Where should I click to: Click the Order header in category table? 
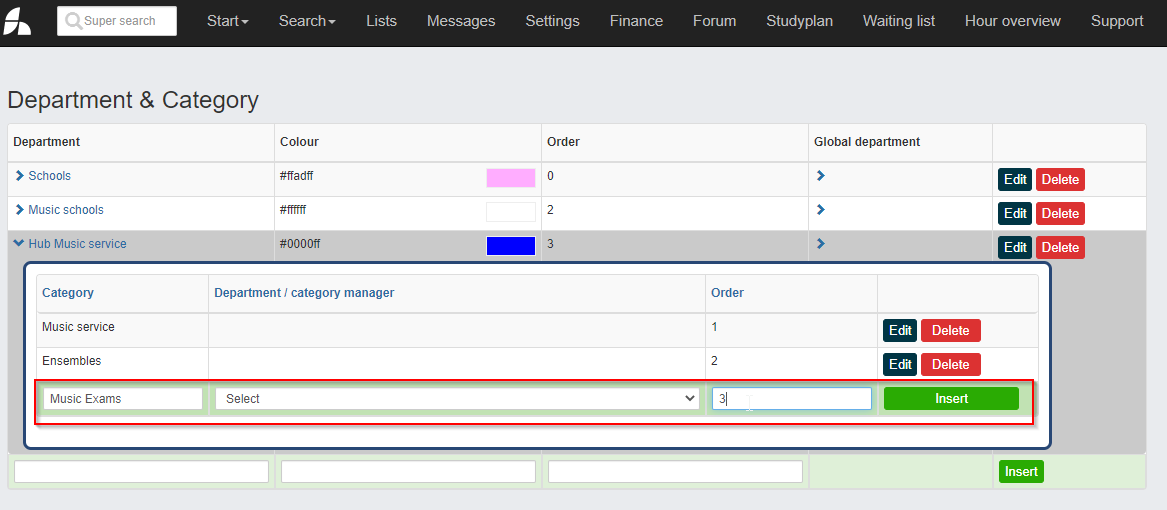pyautogui.click(x=727, y=293)
